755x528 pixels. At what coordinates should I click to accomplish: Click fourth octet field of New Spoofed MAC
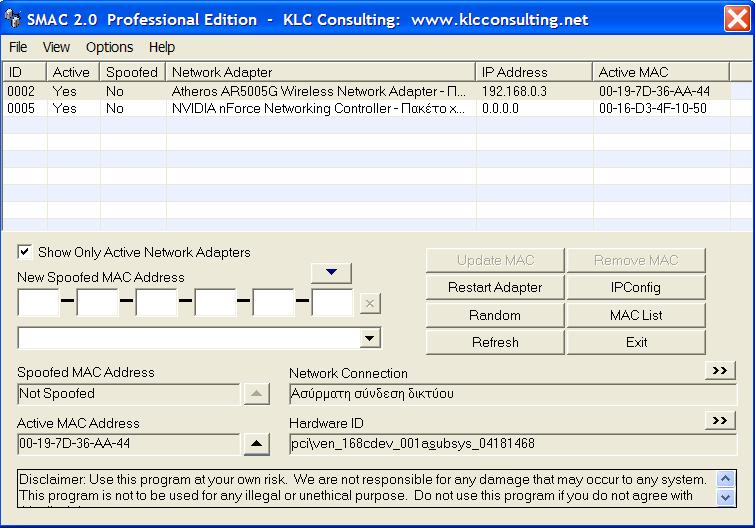(215, 302)
